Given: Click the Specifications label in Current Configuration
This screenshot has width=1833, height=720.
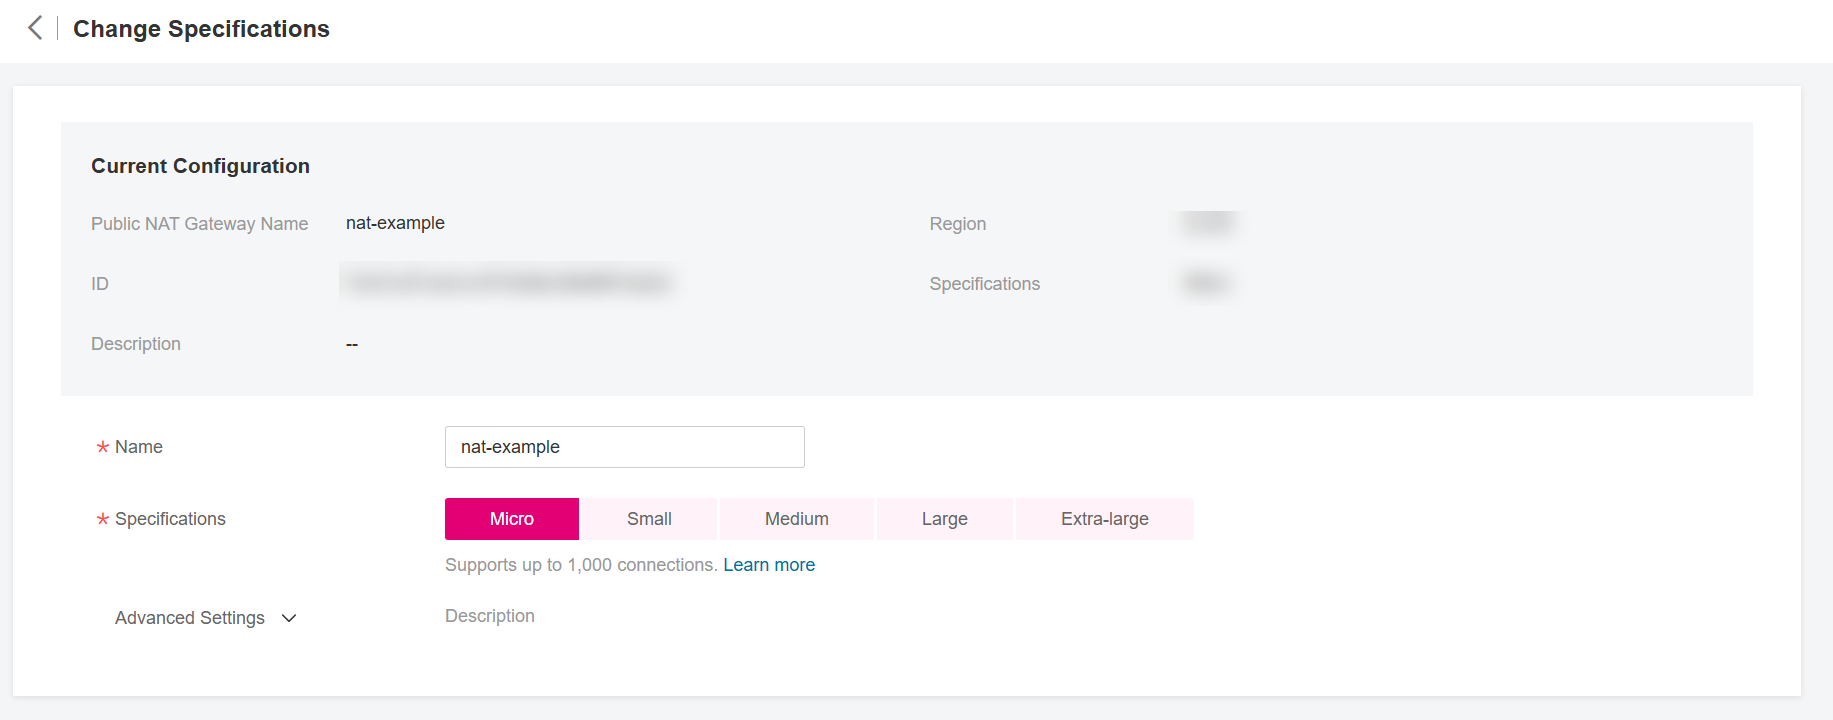Looking at the screenshot, I should pos(985,284).
